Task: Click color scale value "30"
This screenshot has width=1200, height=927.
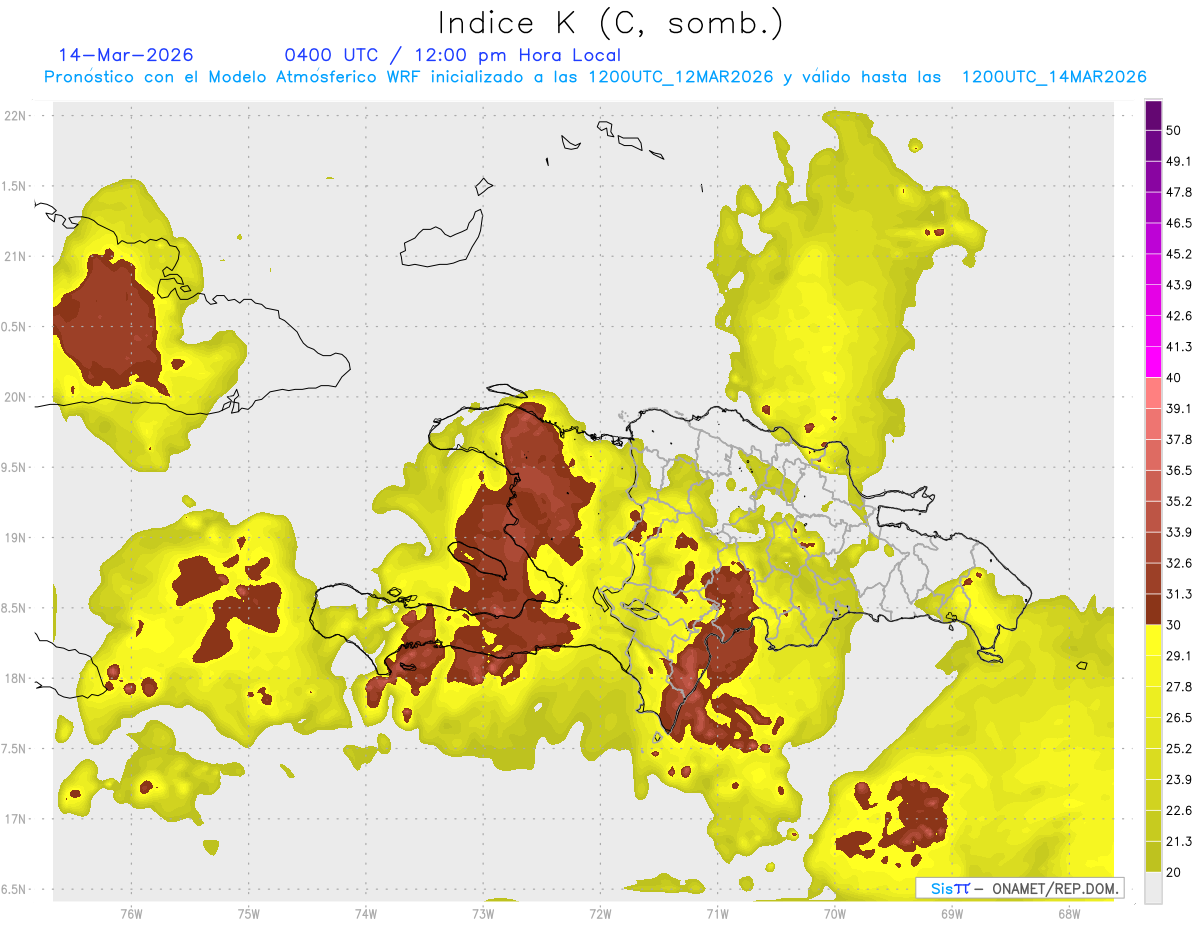Action: 1174,625
